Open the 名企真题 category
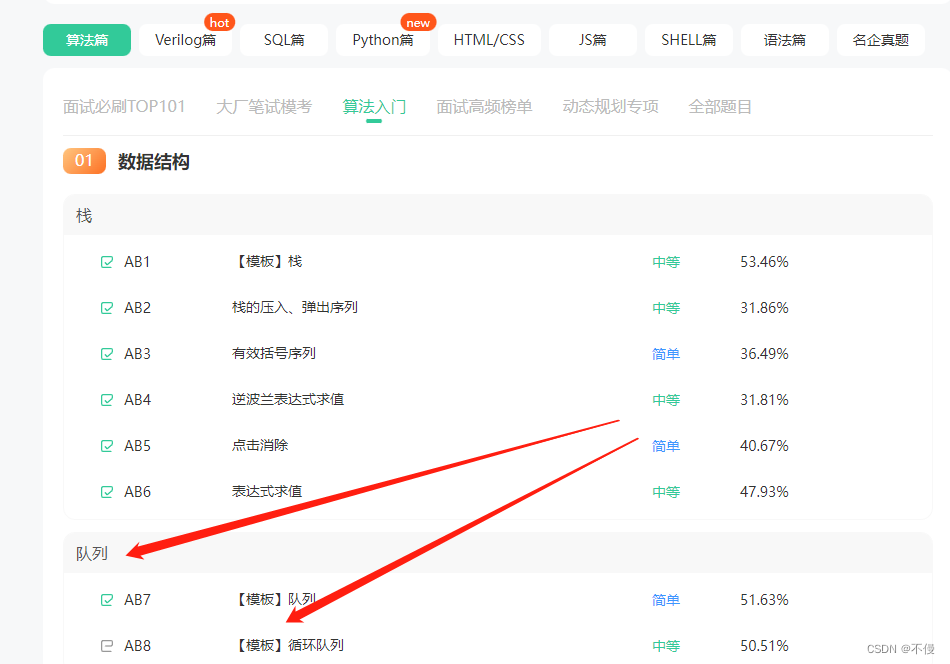The image size is (950, 664). tap(881, 40)
